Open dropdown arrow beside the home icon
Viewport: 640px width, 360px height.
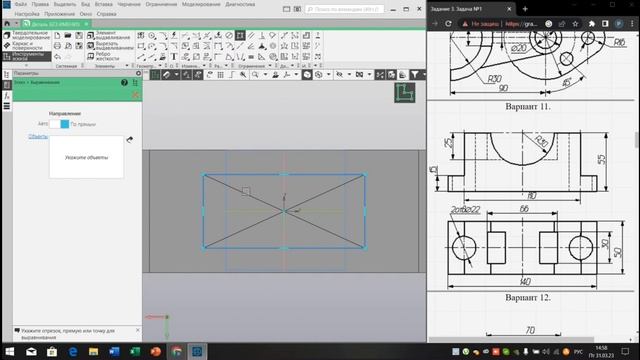click(16, 24)
